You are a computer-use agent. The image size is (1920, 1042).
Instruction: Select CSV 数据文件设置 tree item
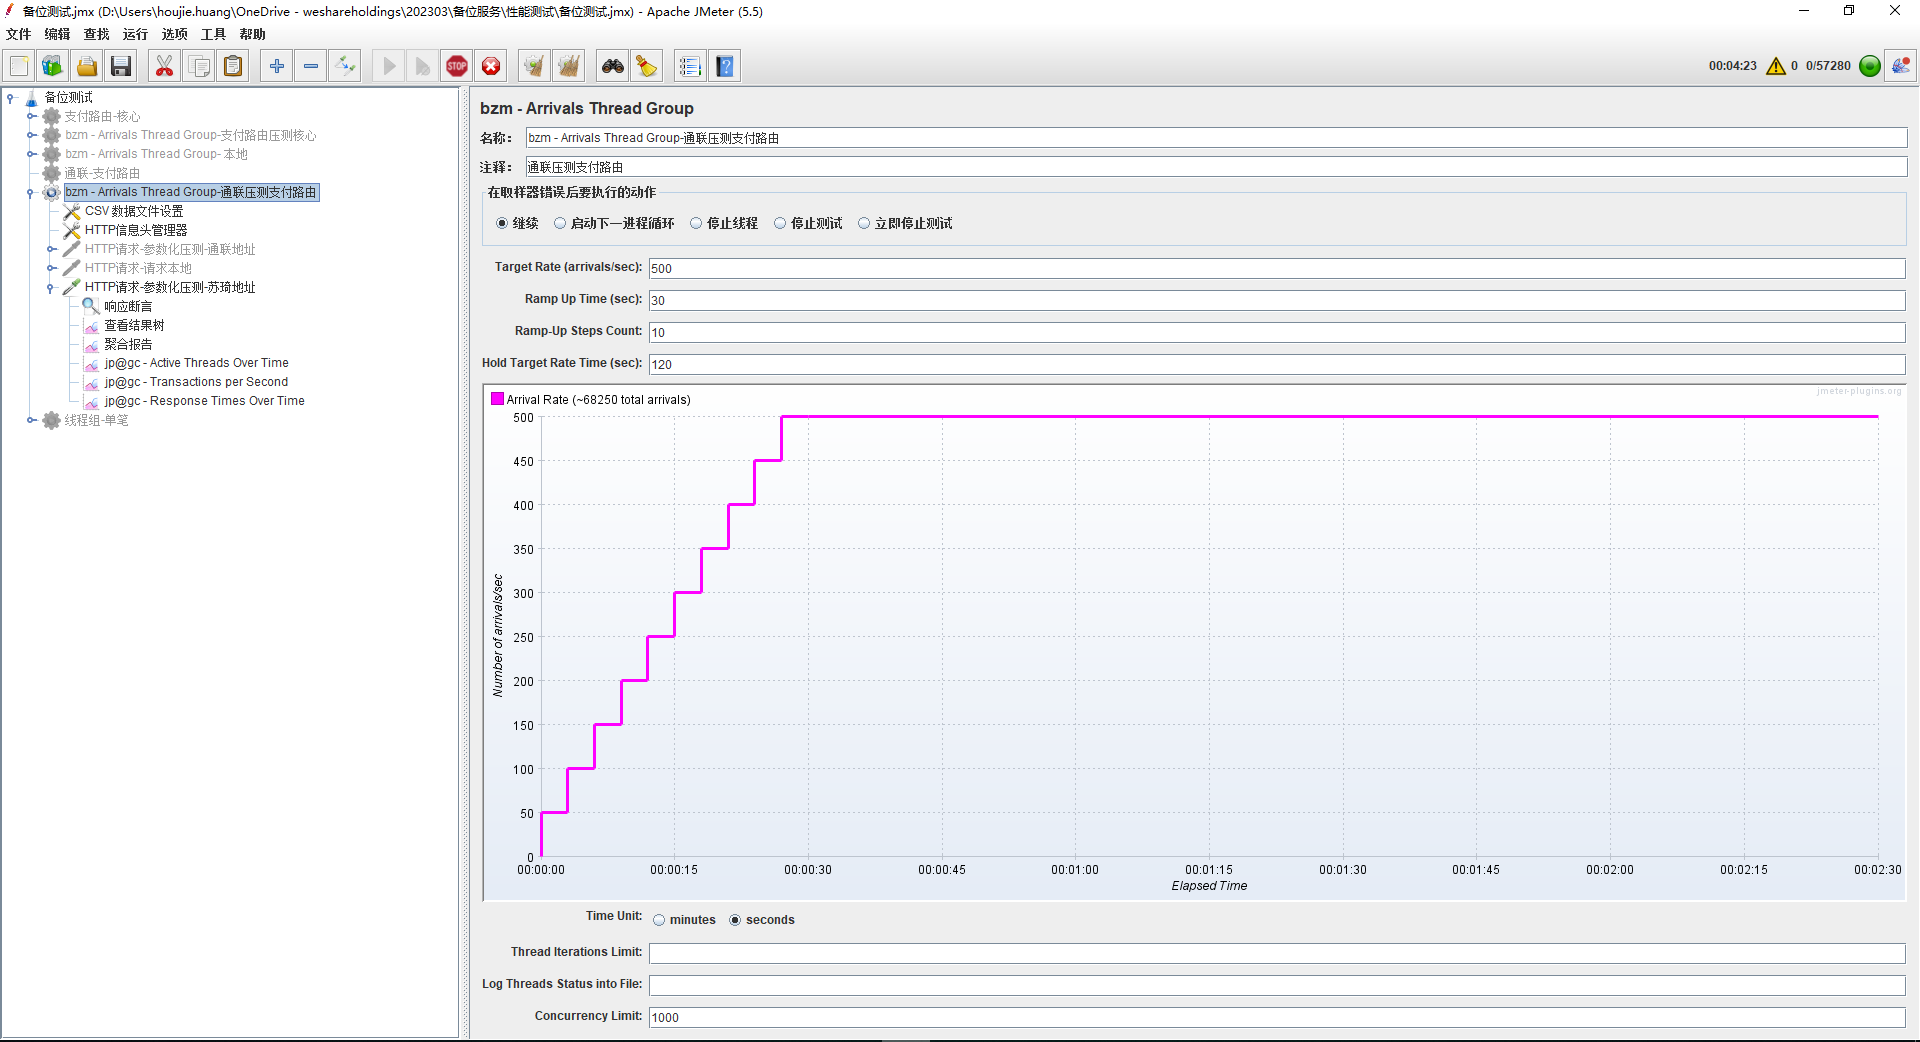point(134,211)
